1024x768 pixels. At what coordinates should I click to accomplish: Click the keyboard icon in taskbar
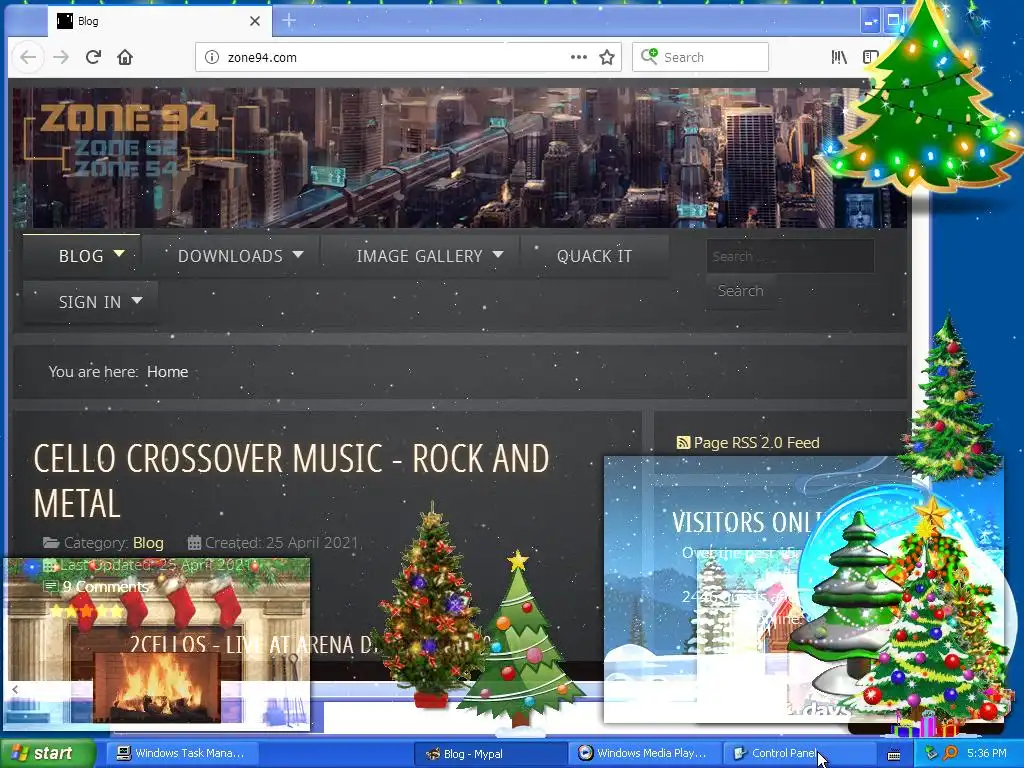894,754
